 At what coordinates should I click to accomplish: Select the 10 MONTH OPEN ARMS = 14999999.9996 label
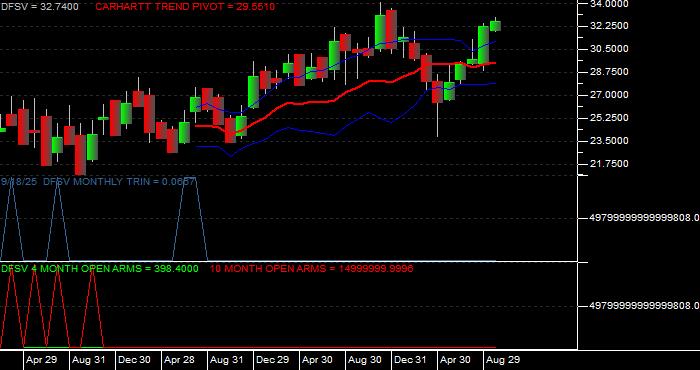tap(311, 268)
